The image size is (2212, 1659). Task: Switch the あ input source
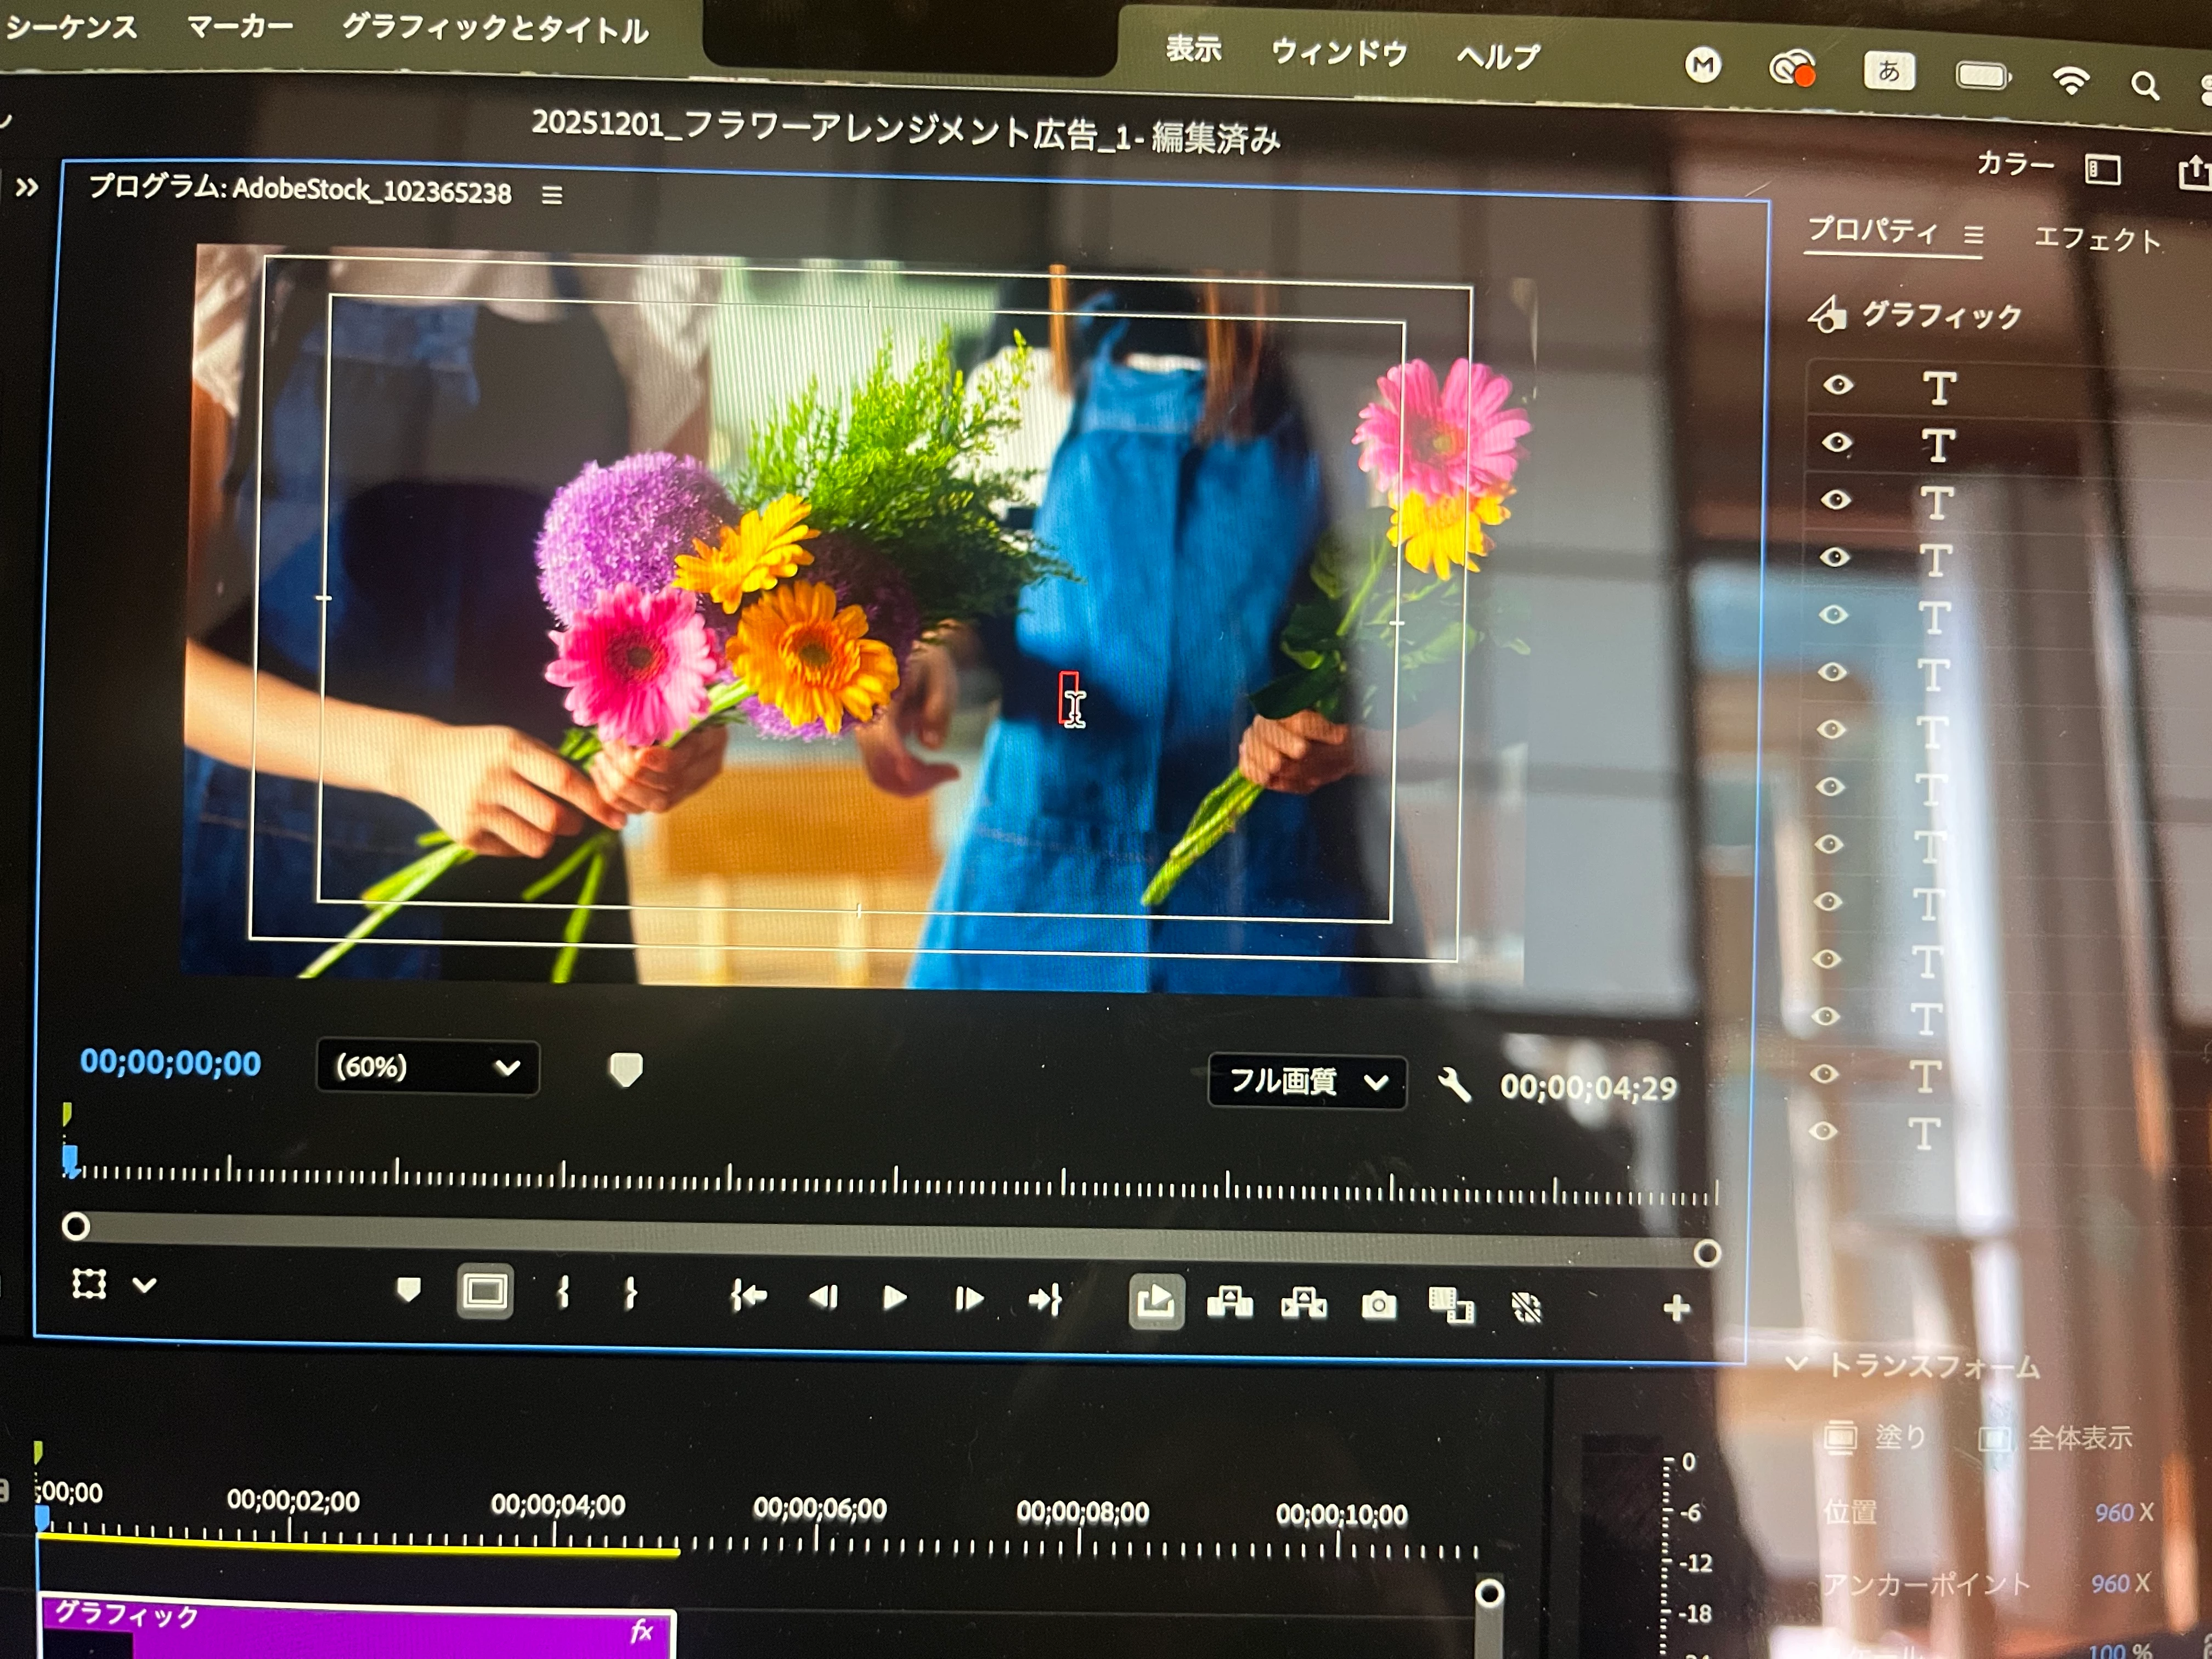(1889, 71)
